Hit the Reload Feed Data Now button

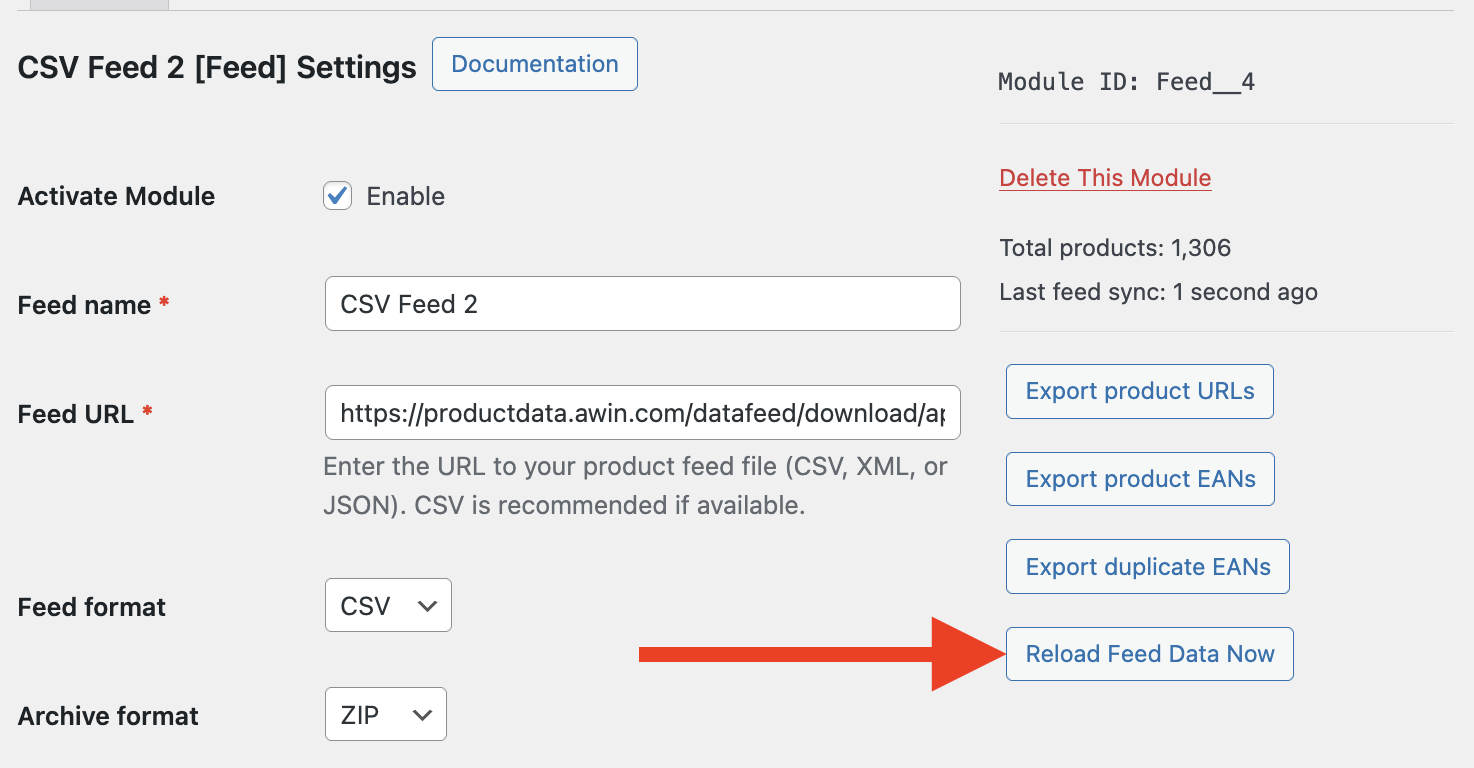point(1149,654)
